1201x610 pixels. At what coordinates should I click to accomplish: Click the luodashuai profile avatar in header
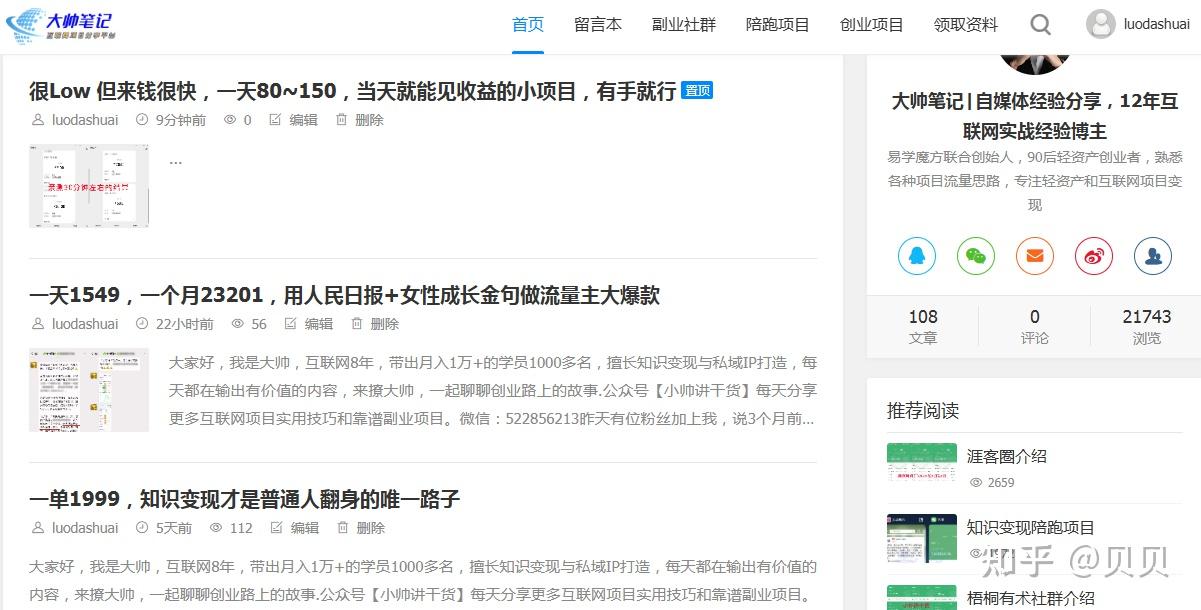(1101, 25)
